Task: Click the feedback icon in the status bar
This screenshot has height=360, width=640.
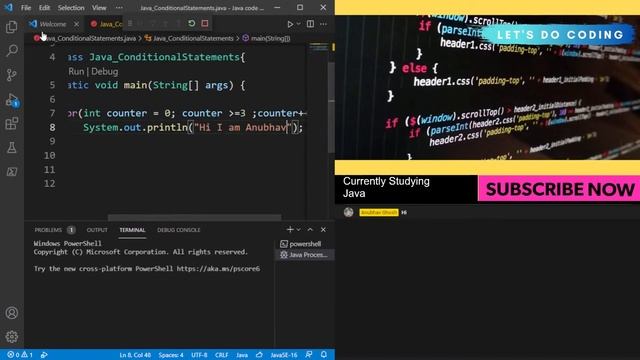Action: tap(309, 355)
